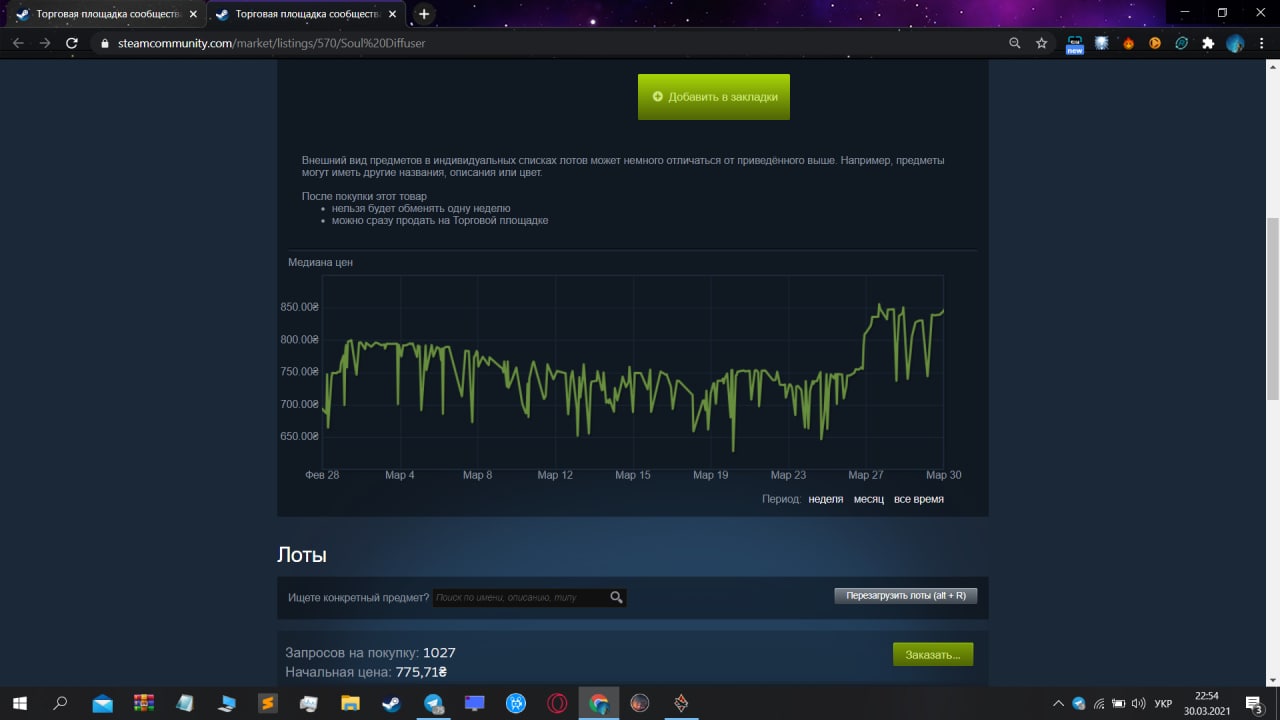1280x720 pixels.
Task: Click the 'Мар 27' date label on chart
Action: (x=866, y=475)
